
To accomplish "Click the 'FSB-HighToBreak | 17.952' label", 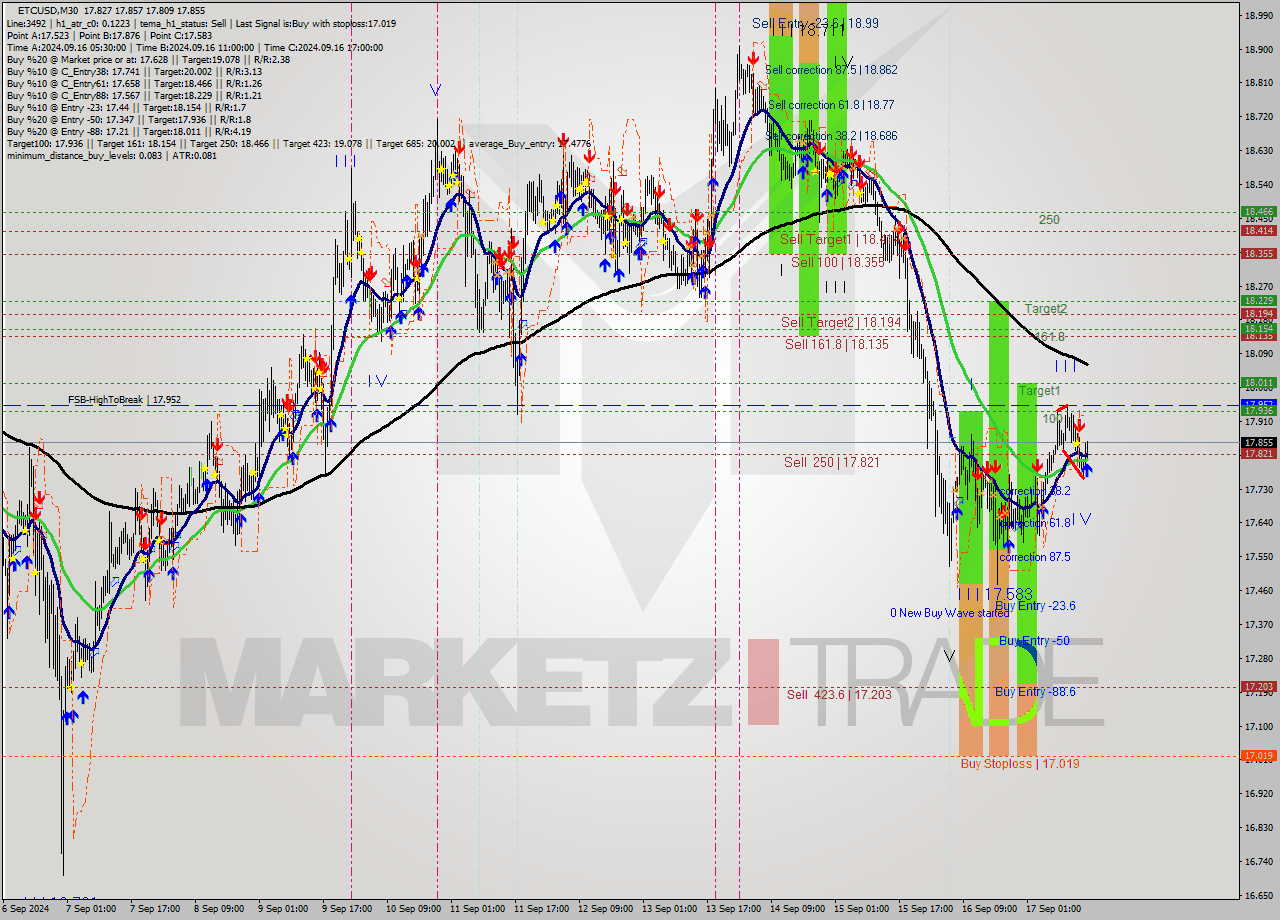I will point(124,400).
